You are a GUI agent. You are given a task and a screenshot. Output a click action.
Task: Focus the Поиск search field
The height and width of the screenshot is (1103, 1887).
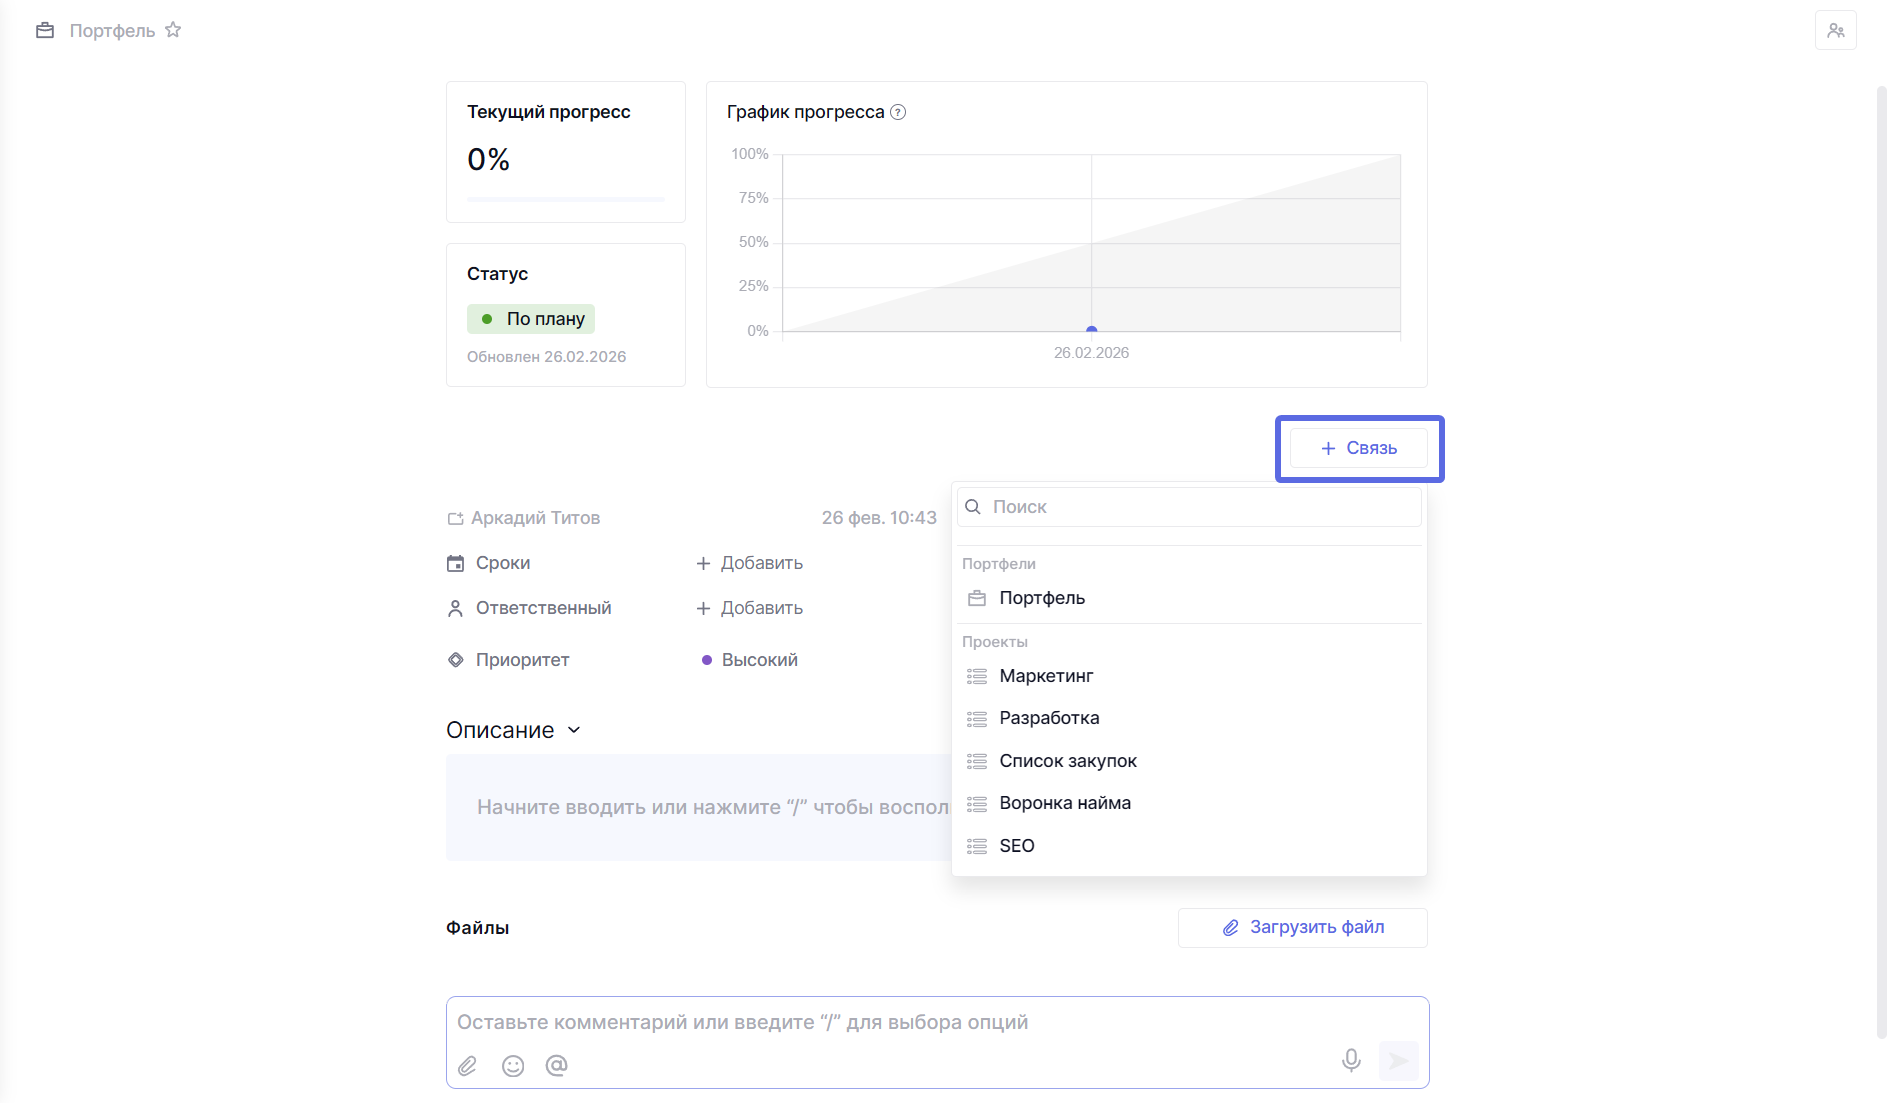tap(1200, 507)
